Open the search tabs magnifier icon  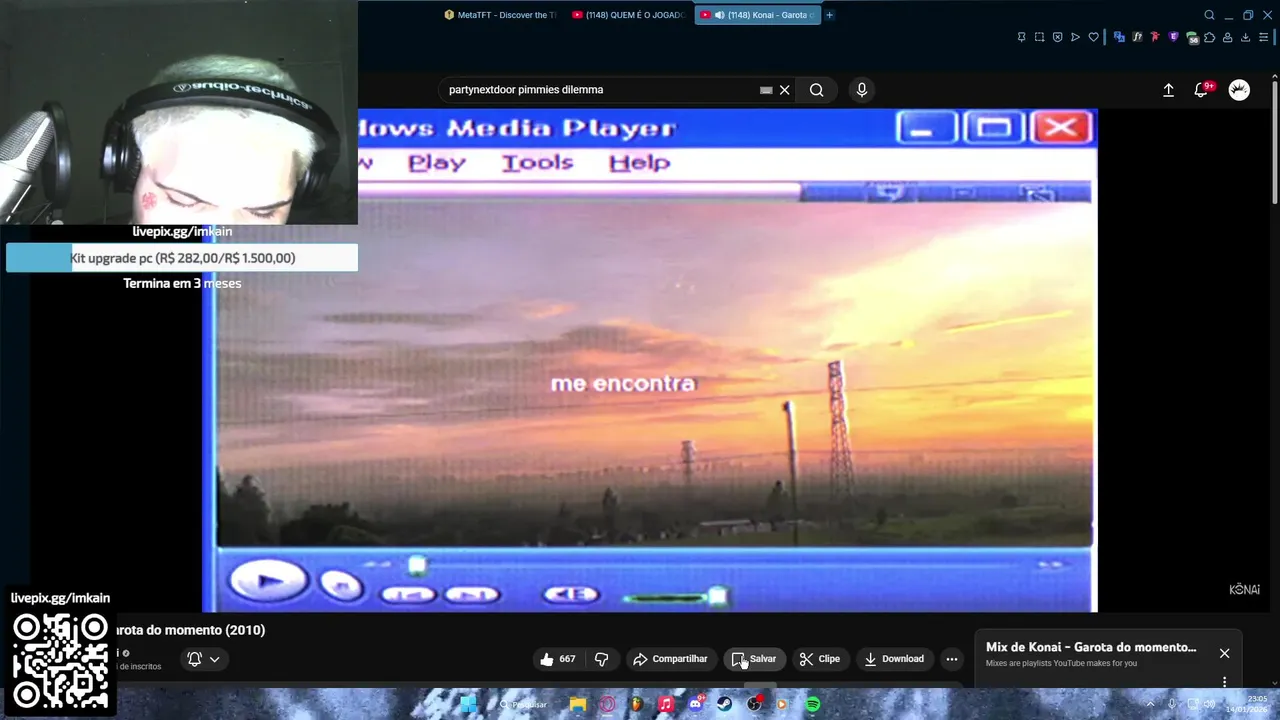pyautogui.click(x=1209, y=15)
